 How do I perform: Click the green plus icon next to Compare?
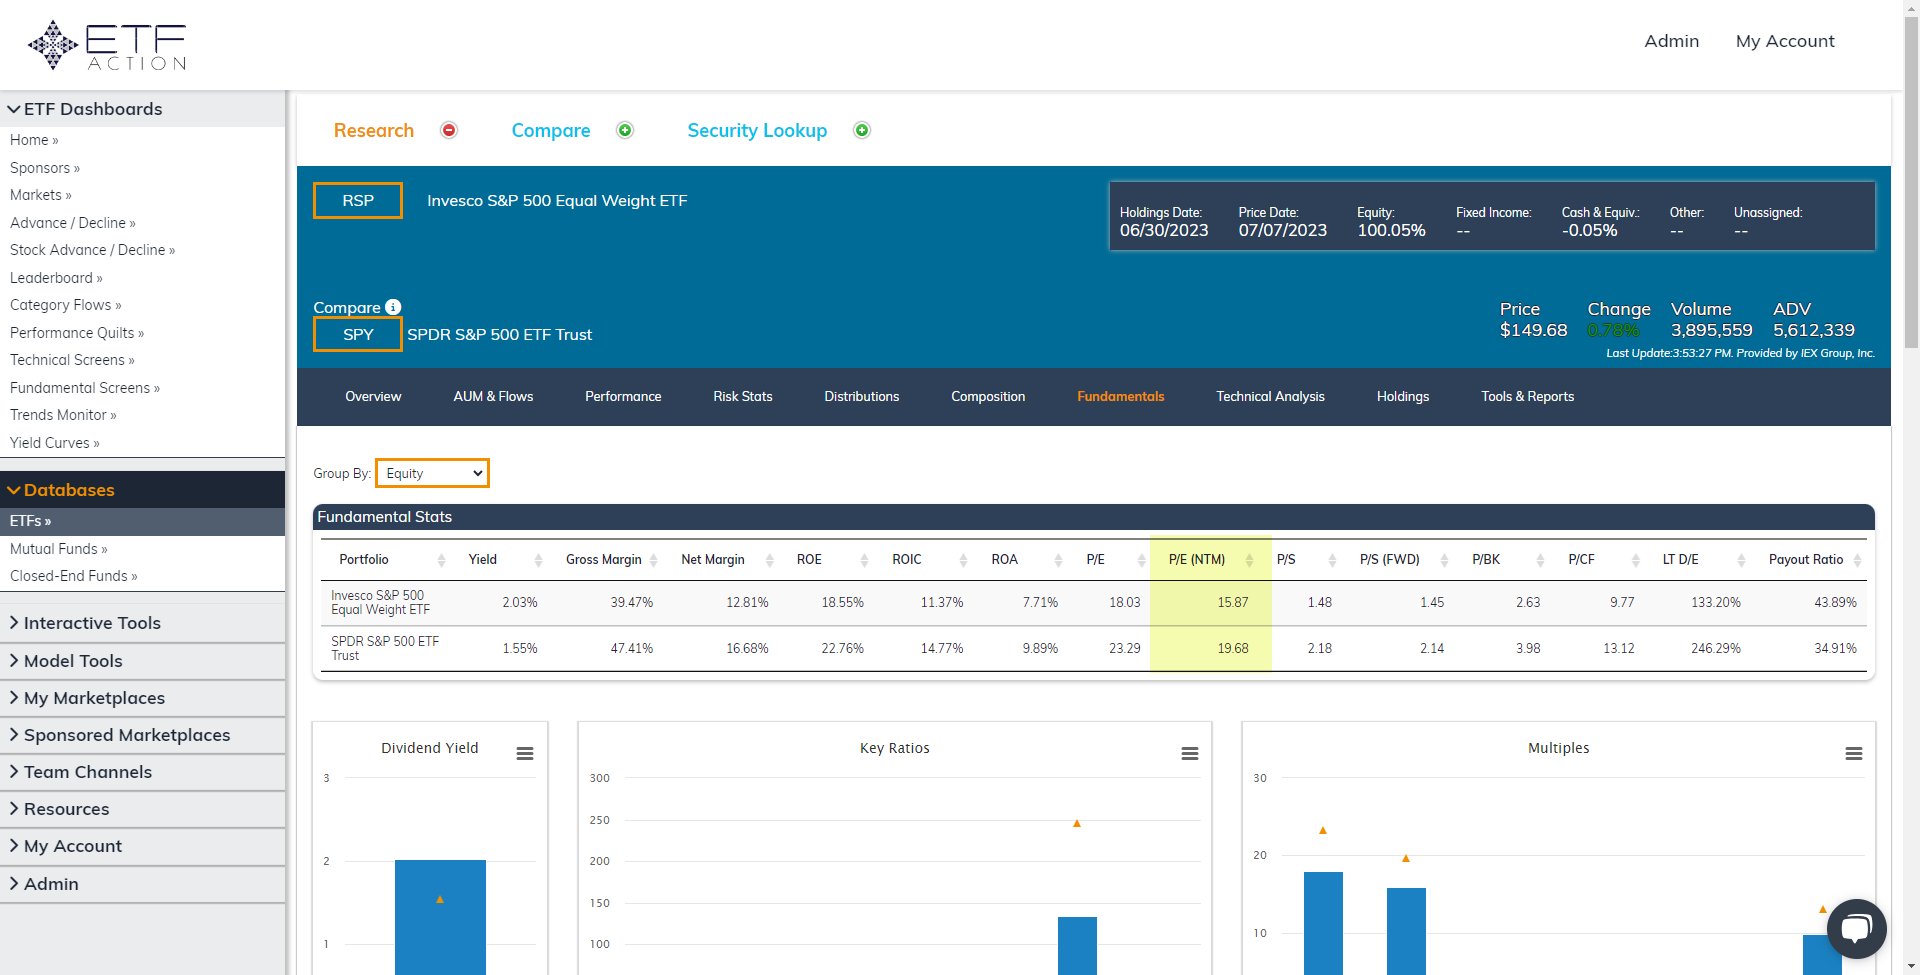pos(625,130)
